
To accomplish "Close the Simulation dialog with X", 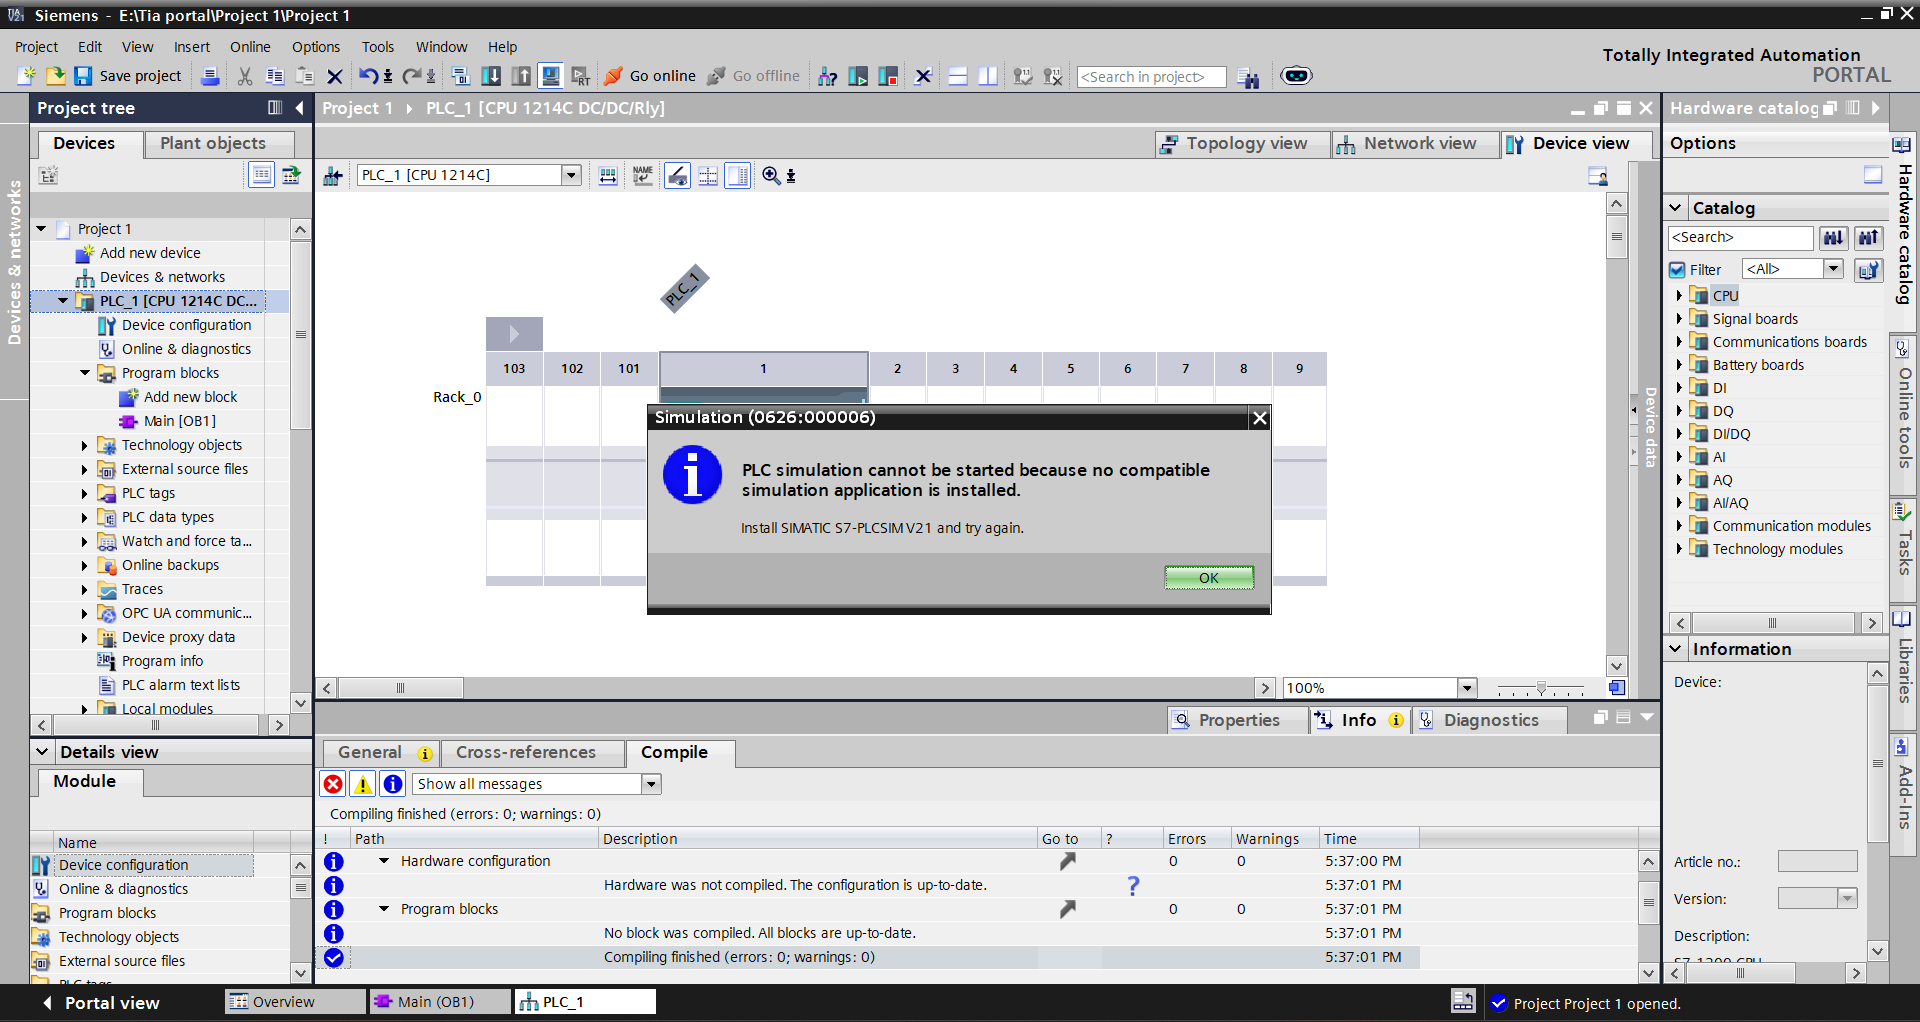I will 1260,418.
